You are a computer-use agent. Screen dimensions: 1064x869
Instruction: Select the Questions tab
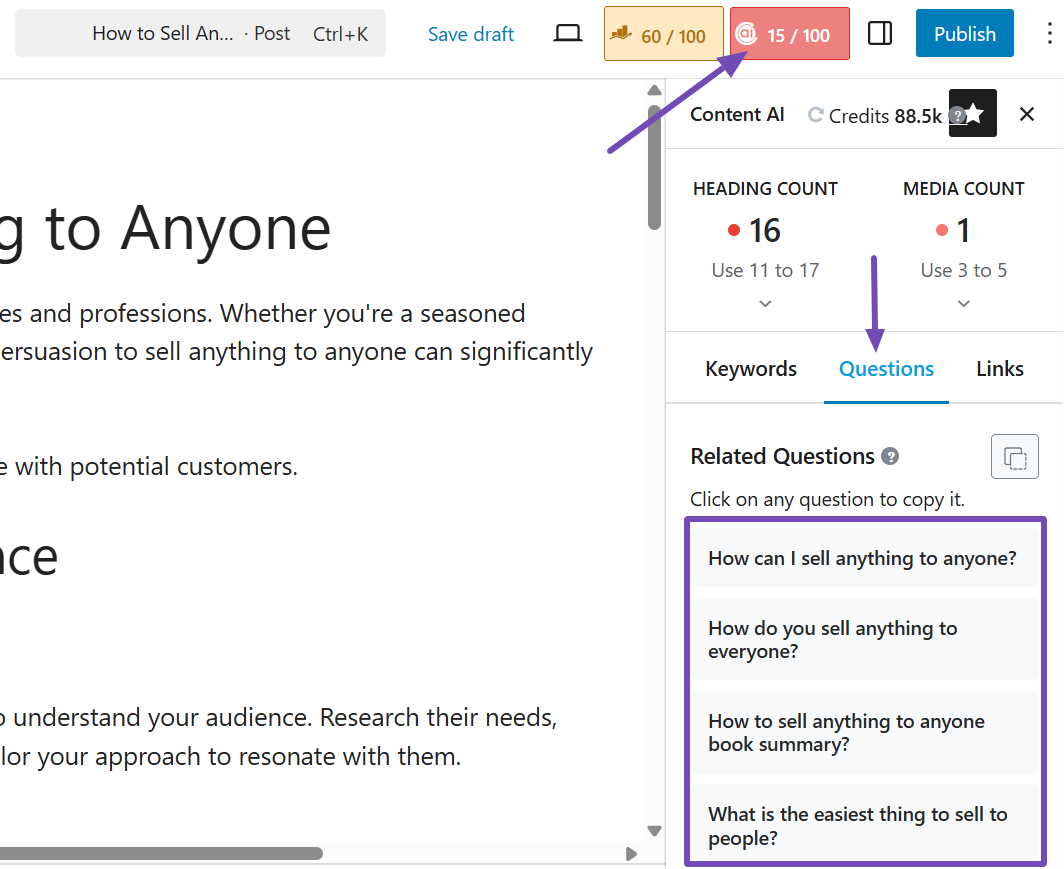[886, 369]
